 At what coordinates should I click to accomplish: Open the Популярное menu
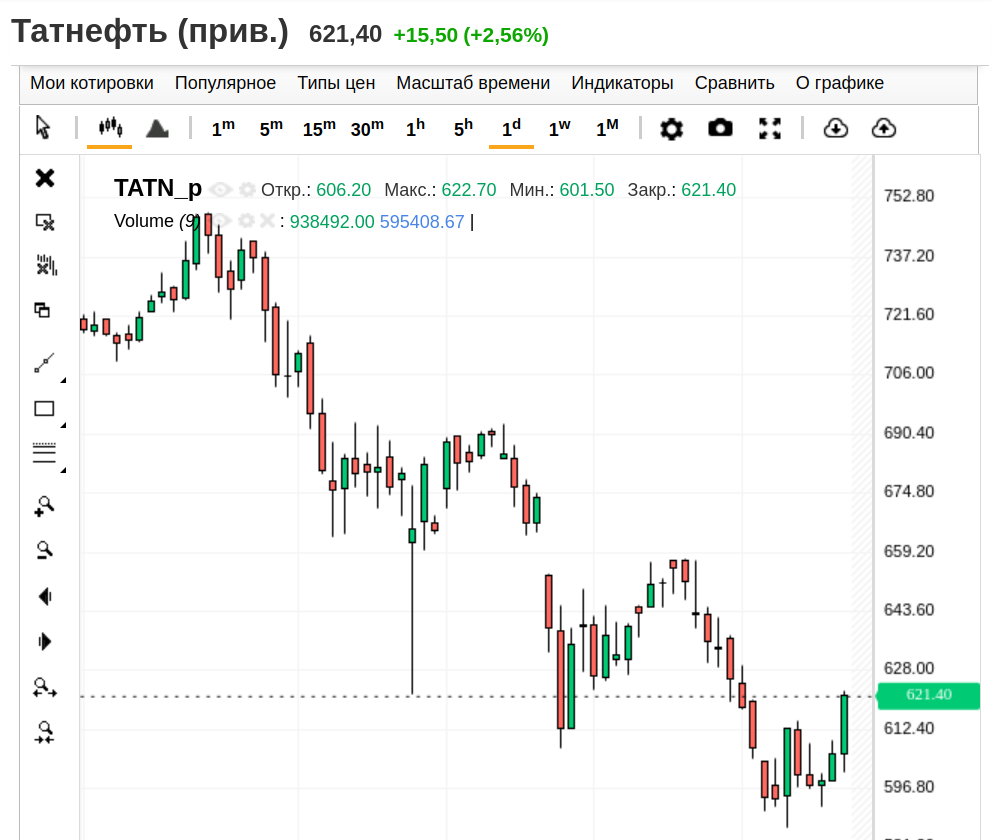click(x=226, y=83)
